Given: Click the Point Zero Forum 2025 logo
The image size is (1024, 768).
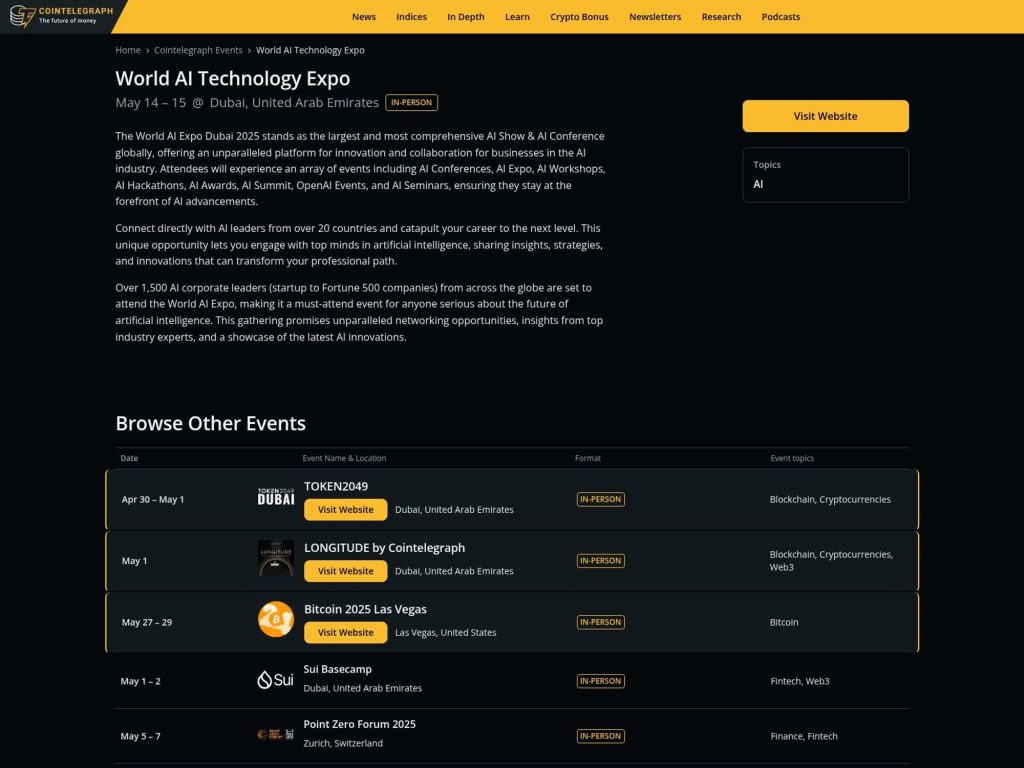Looking at the screenshot, I should pos(275,733).
